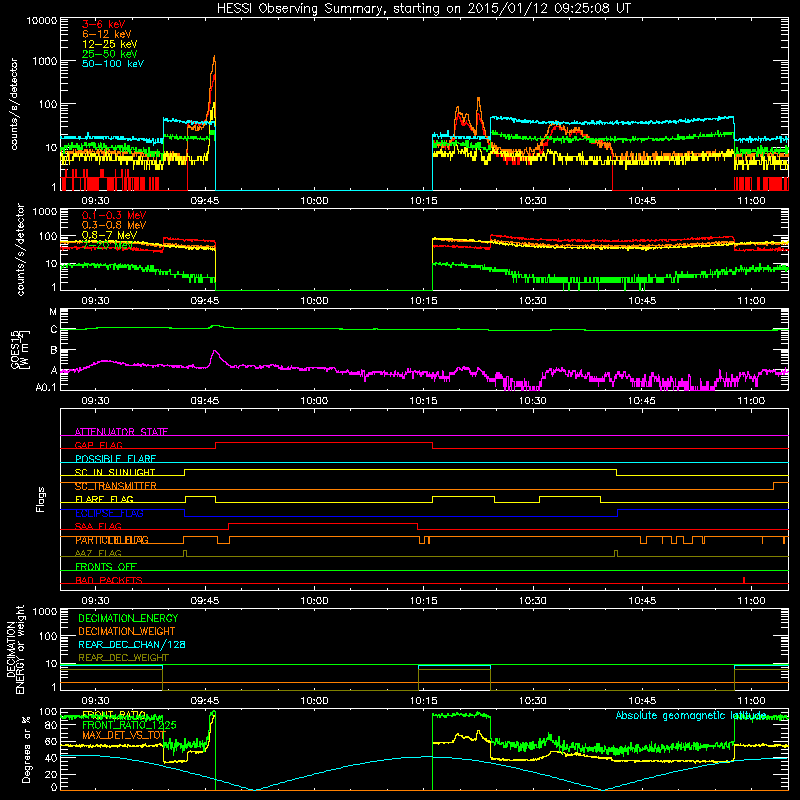Viewport: 800px width, 800px height.
Task: Click the DECIMATION_WEIGHT legend label
Action: pyautogui.click(x=127, y=632)
